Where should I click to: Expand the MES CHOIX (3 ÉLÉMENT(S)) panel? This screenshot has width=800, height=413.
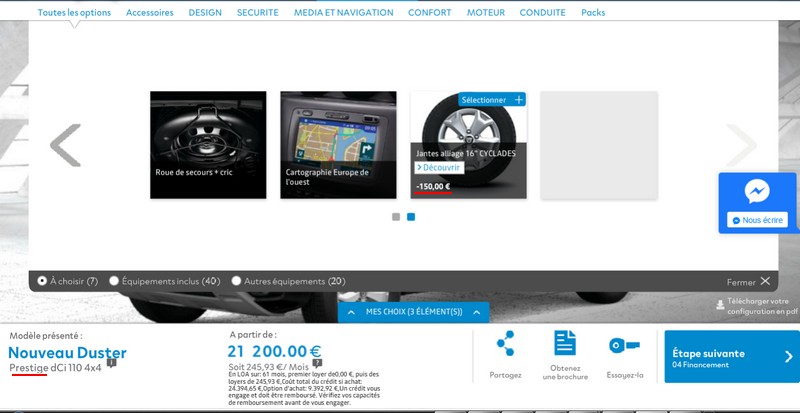tap(414, 312)
